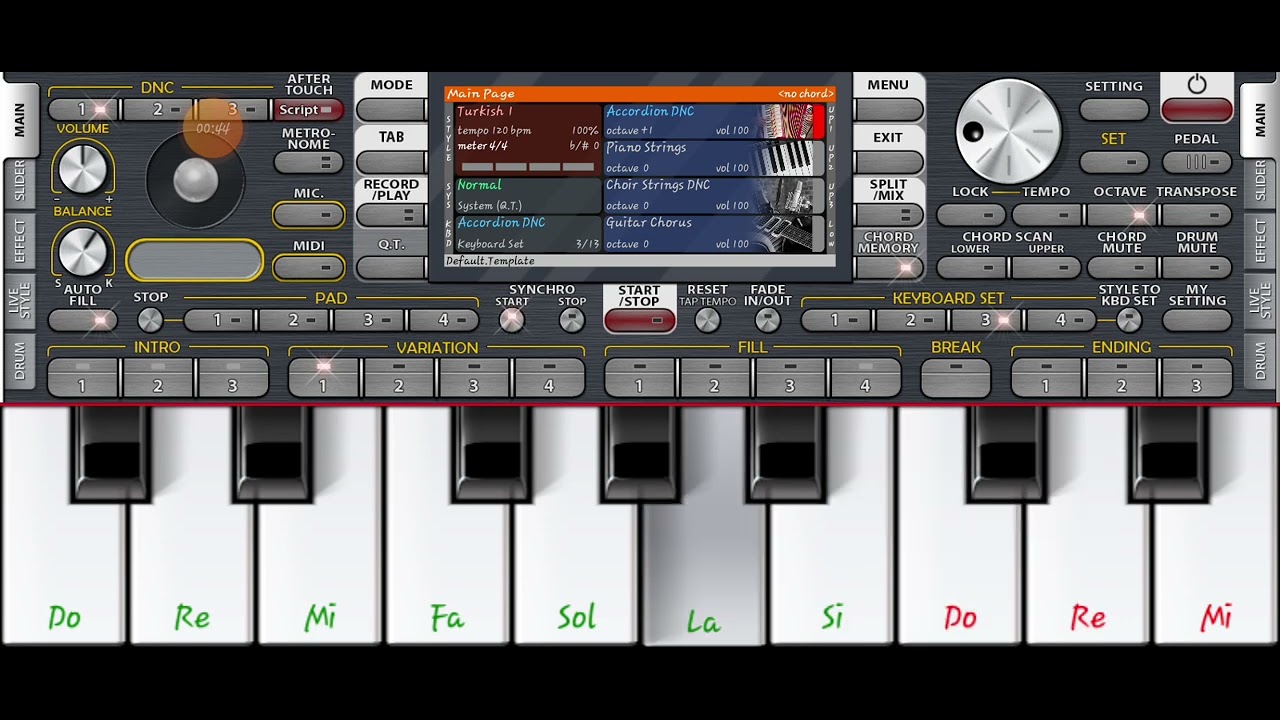Viewport: 1280px width, 720px height.
Task: Toggle the Drum Mute button
Action: pyautogui.click(x=1197, y=268)
